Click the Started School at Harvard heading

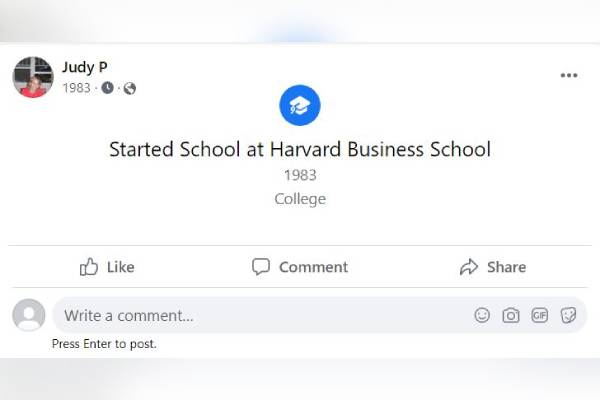click(x=300, y=150)
